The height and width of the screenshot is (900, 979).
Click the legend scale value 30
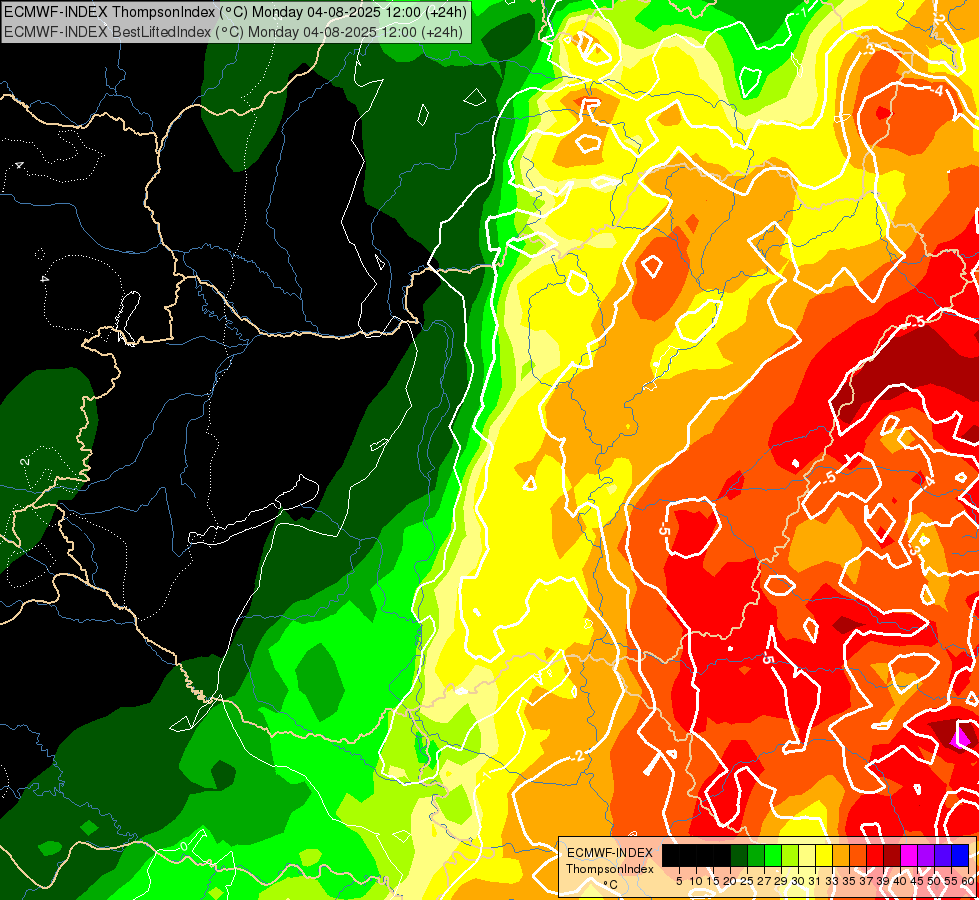(x=799, y=881)
